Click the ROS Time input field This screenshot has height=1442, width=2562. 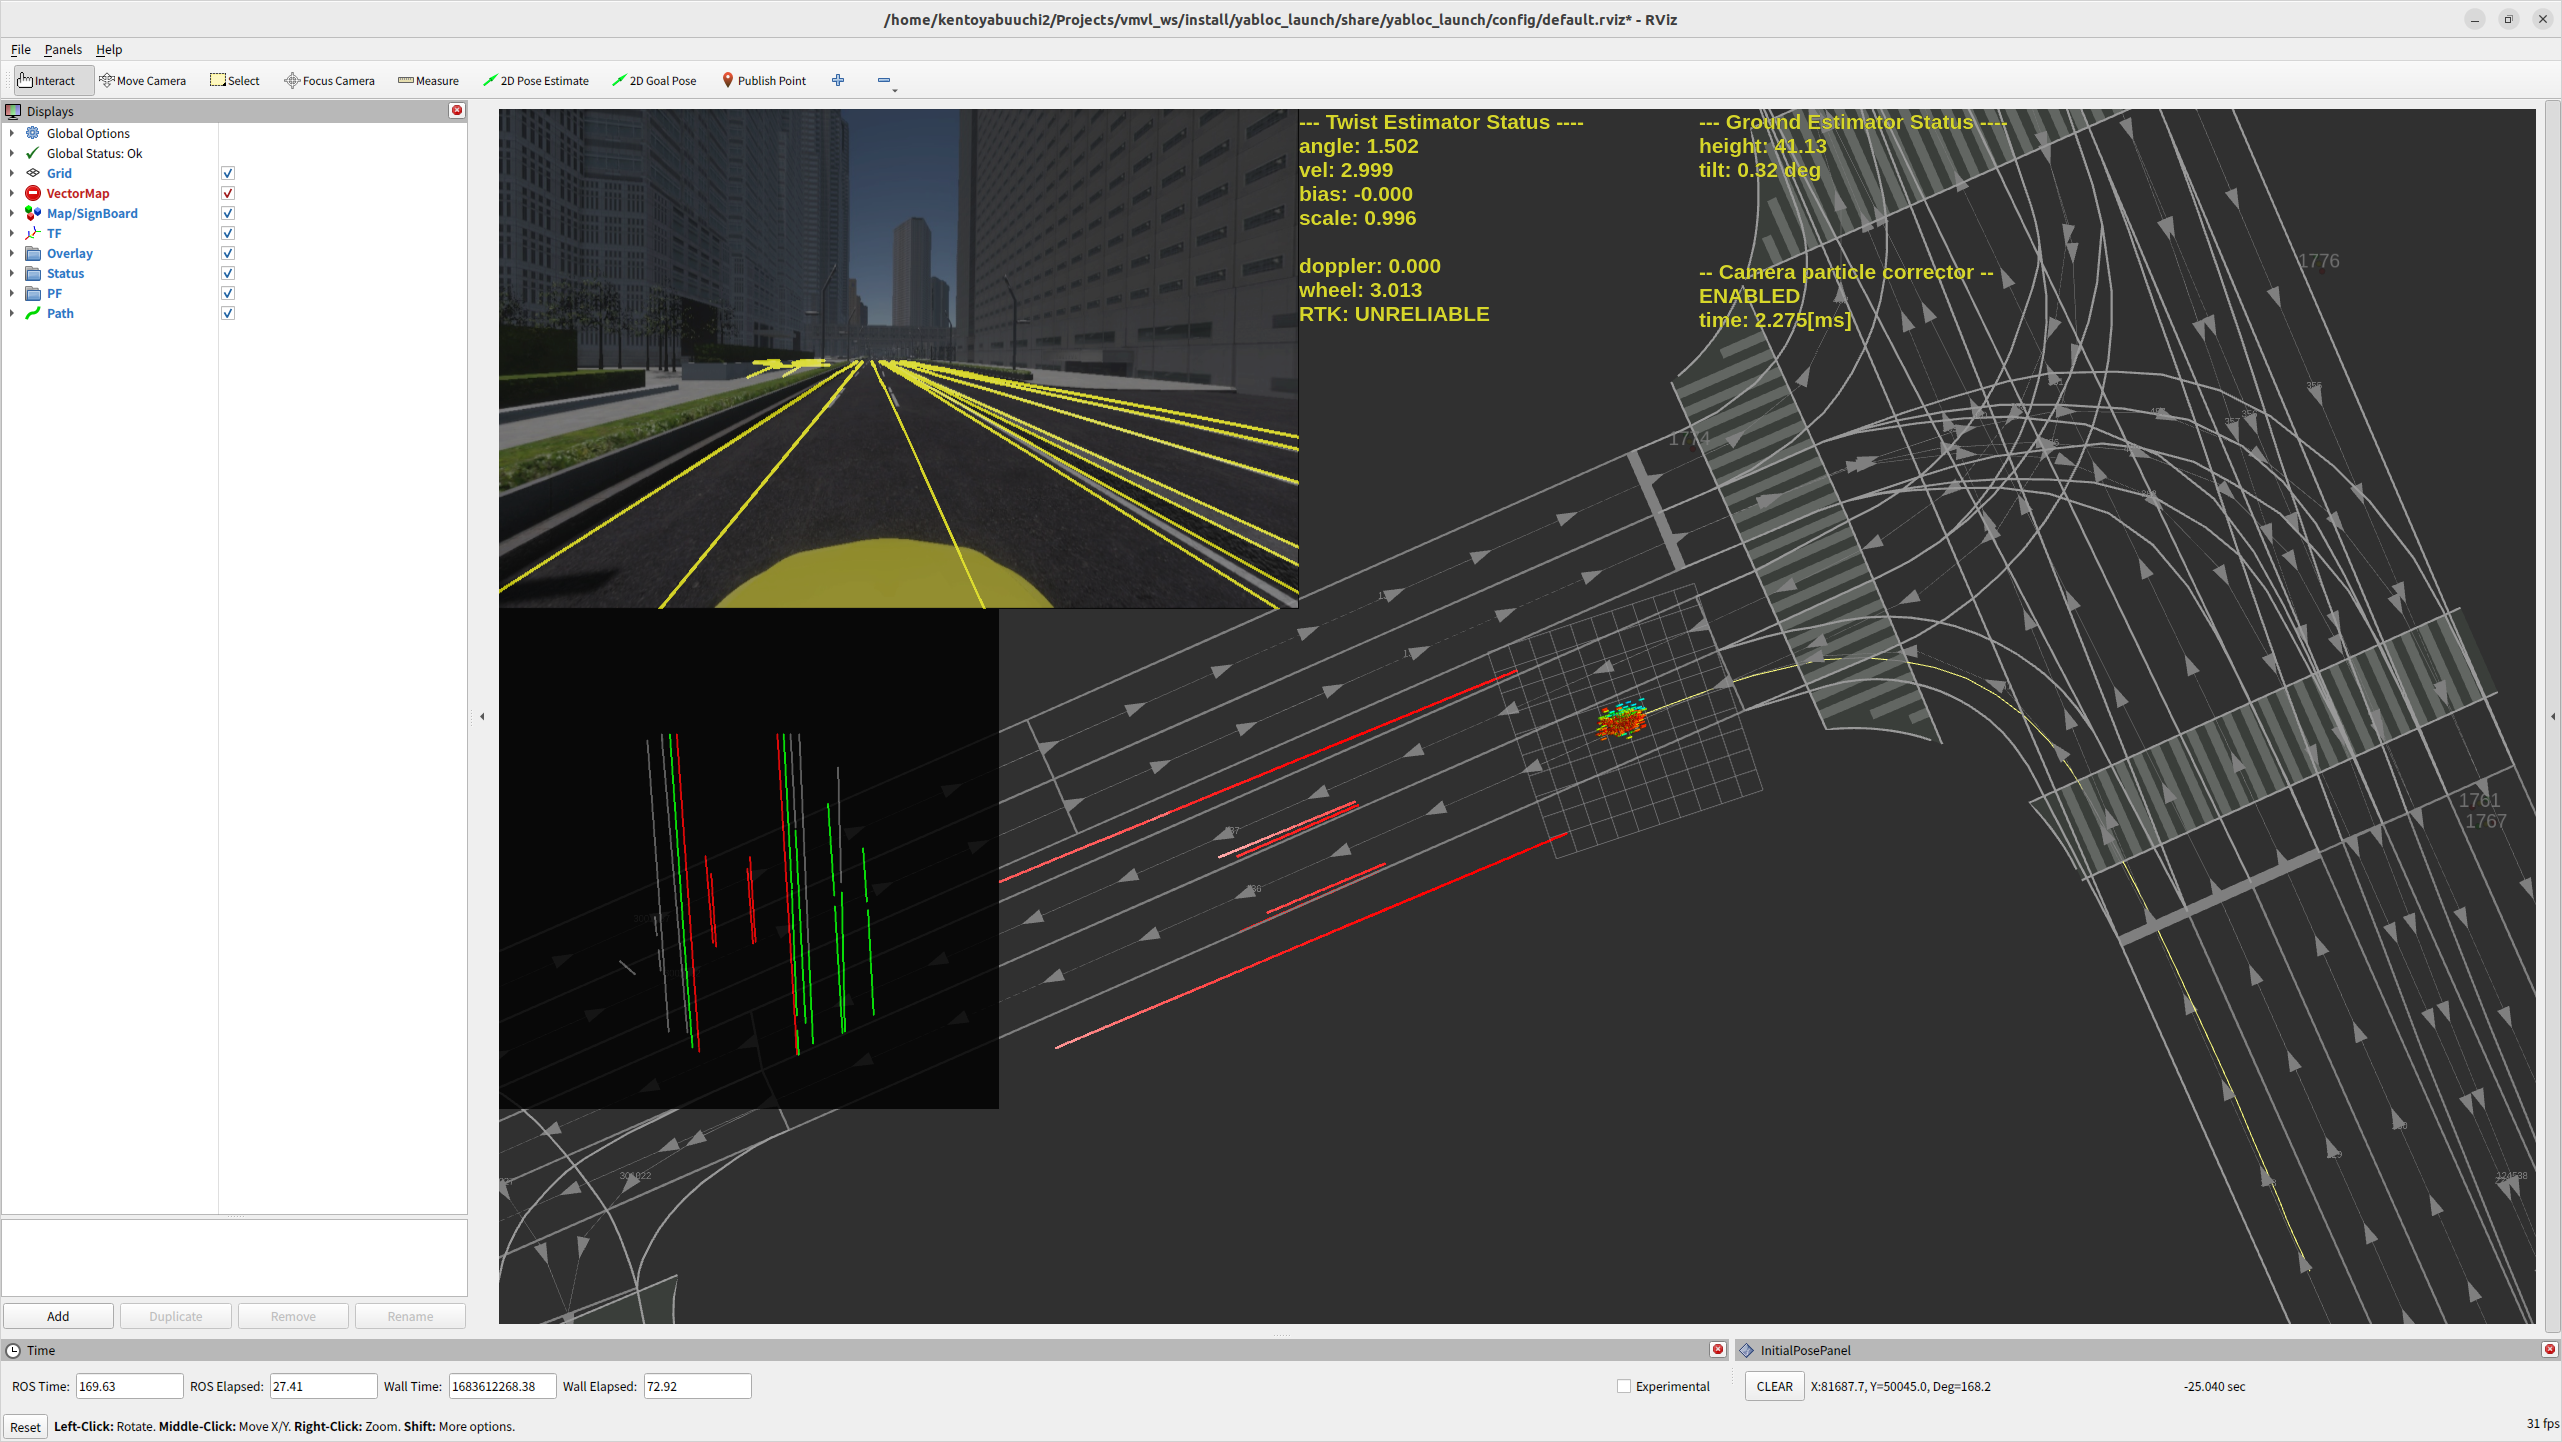(x=129, y=1386)
